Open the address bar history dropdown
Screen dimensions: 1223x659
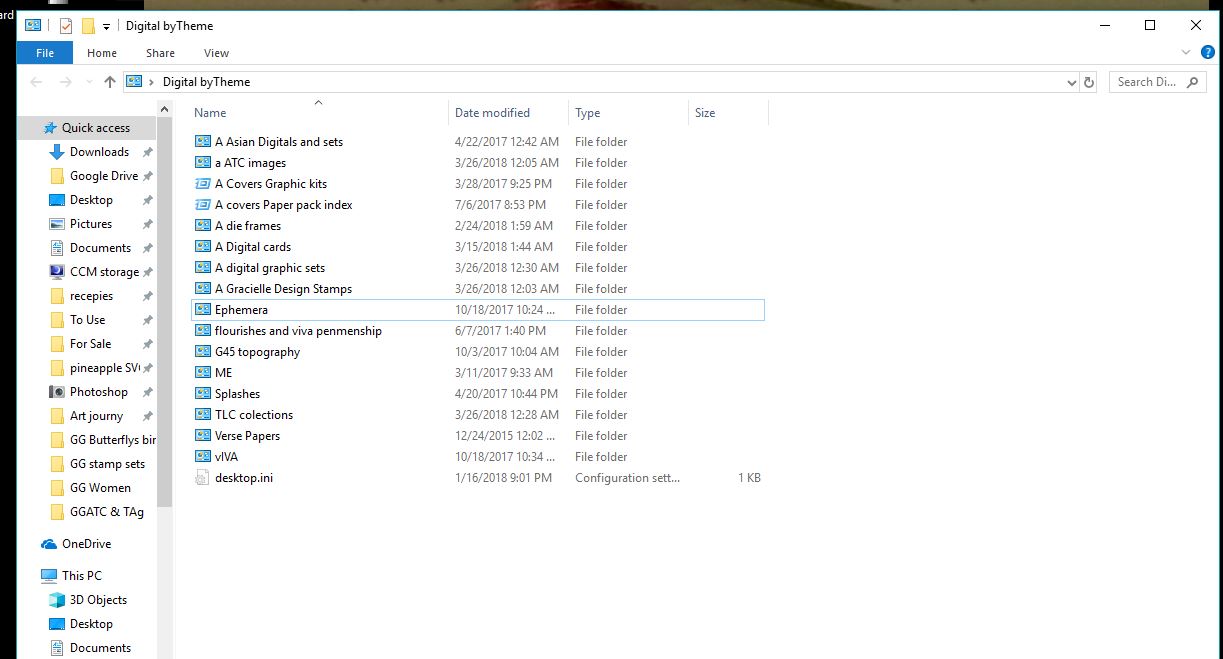[x=1071, y=81]
